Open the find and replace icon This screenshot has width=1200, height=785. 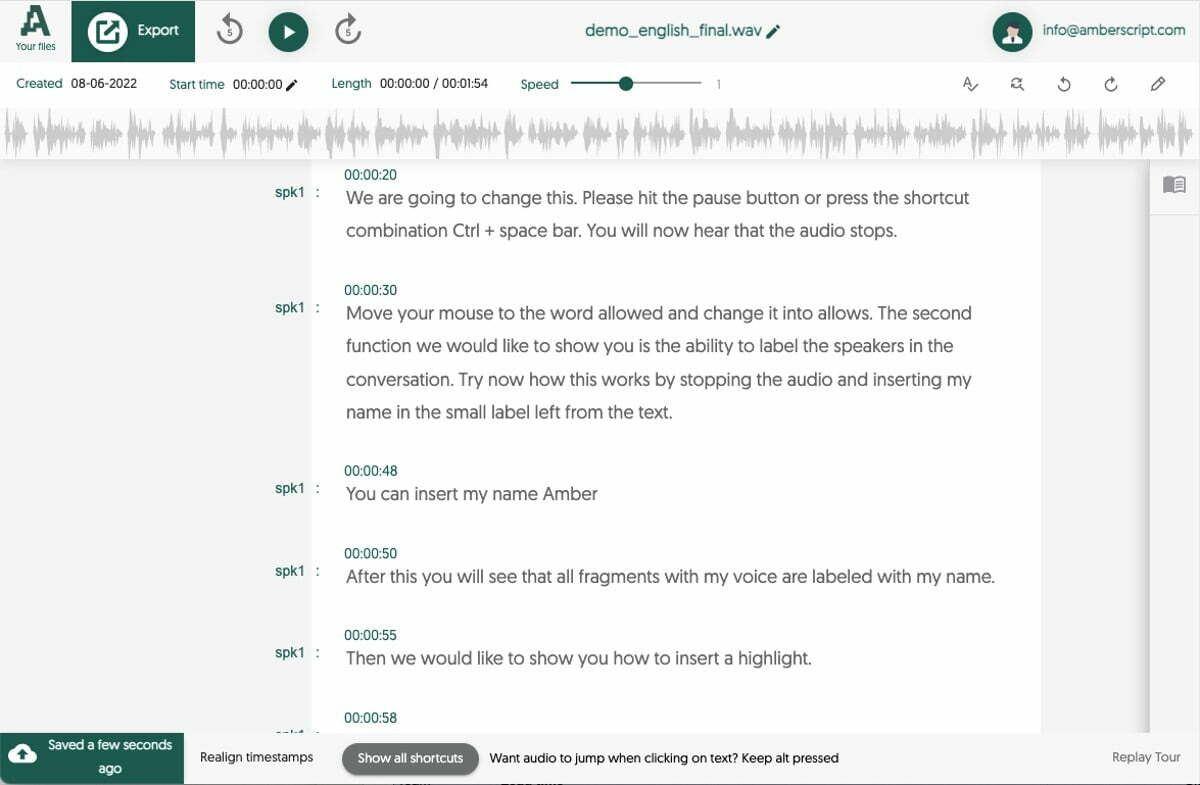click(x=1017, y=84)
